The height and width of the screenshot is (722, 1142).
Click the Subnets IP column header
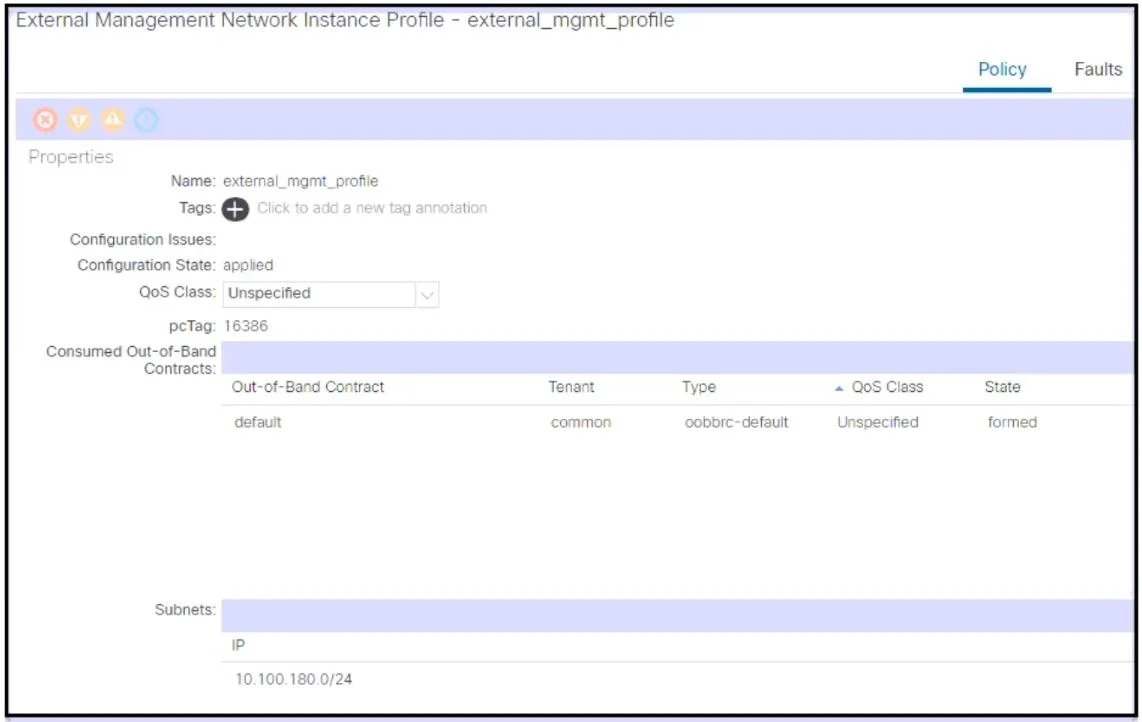click(x=238, y=646)
